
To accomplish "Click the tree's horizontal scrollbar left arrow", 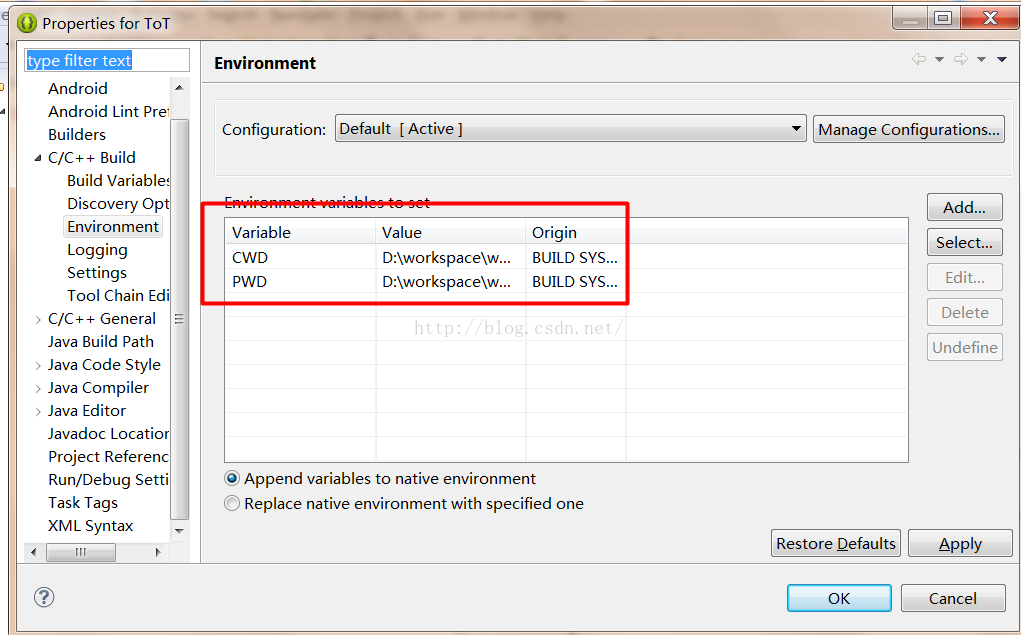I will 33,552.
